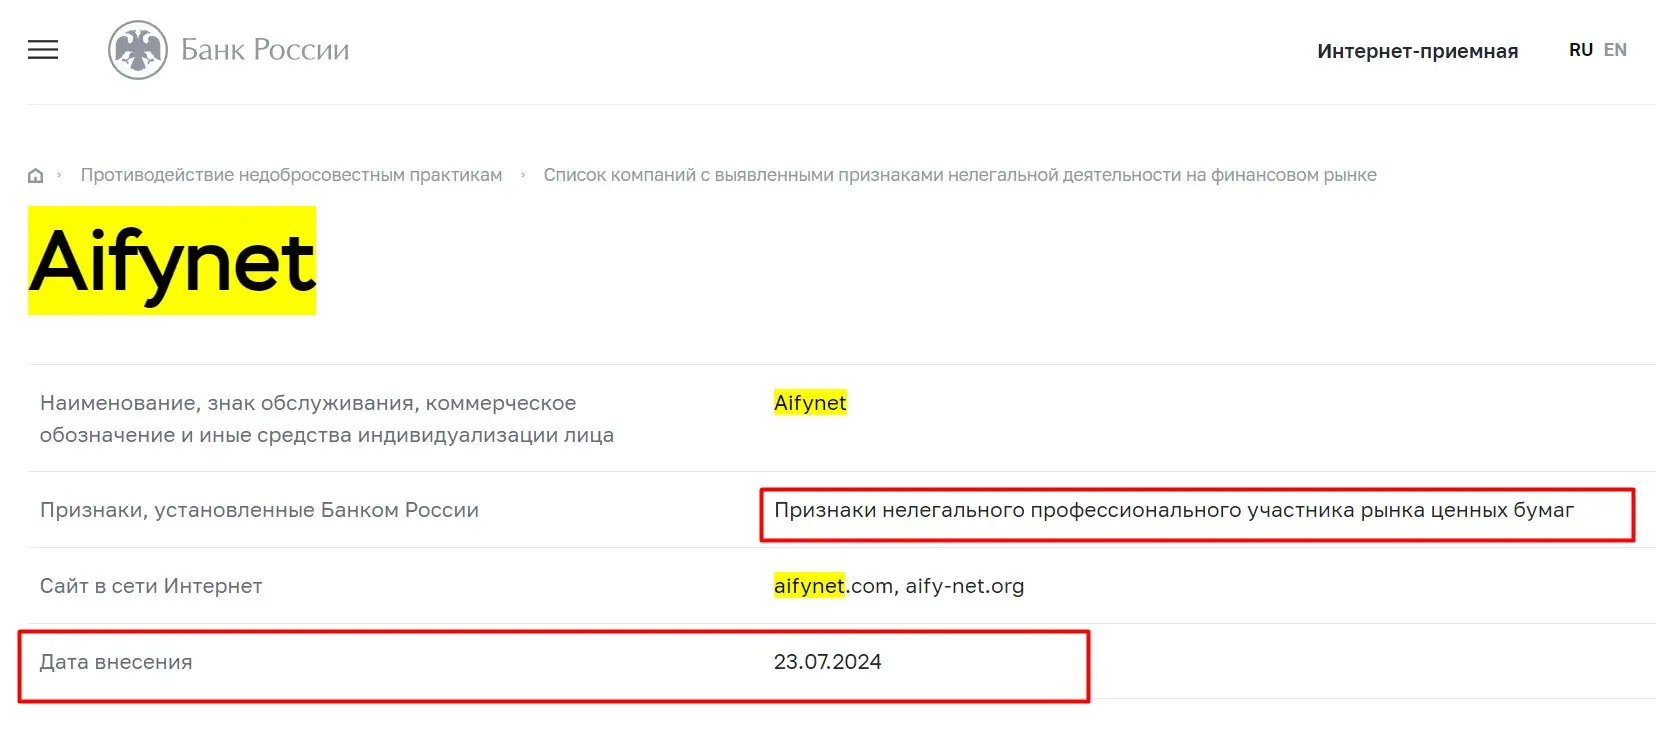Keep site language on RU
The width and height of the screenshot is (1656, 746).
[1581, 48]
